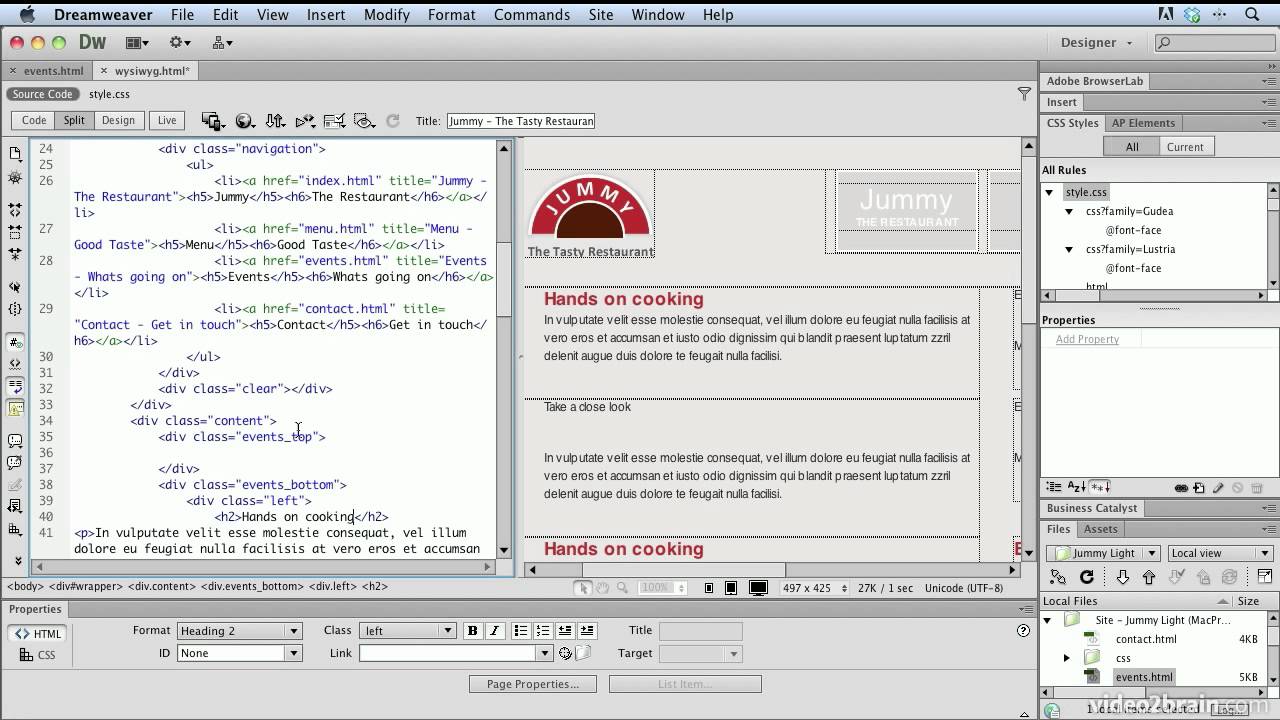Click Get files down arrow icon

[x=1122, y=577]
